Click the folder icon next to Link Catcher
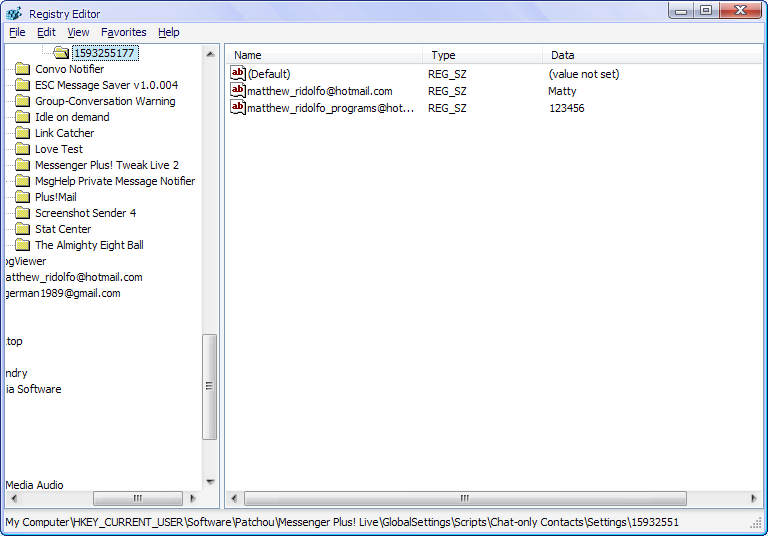Viewport: 768px width, 536px height. point(22,133)
